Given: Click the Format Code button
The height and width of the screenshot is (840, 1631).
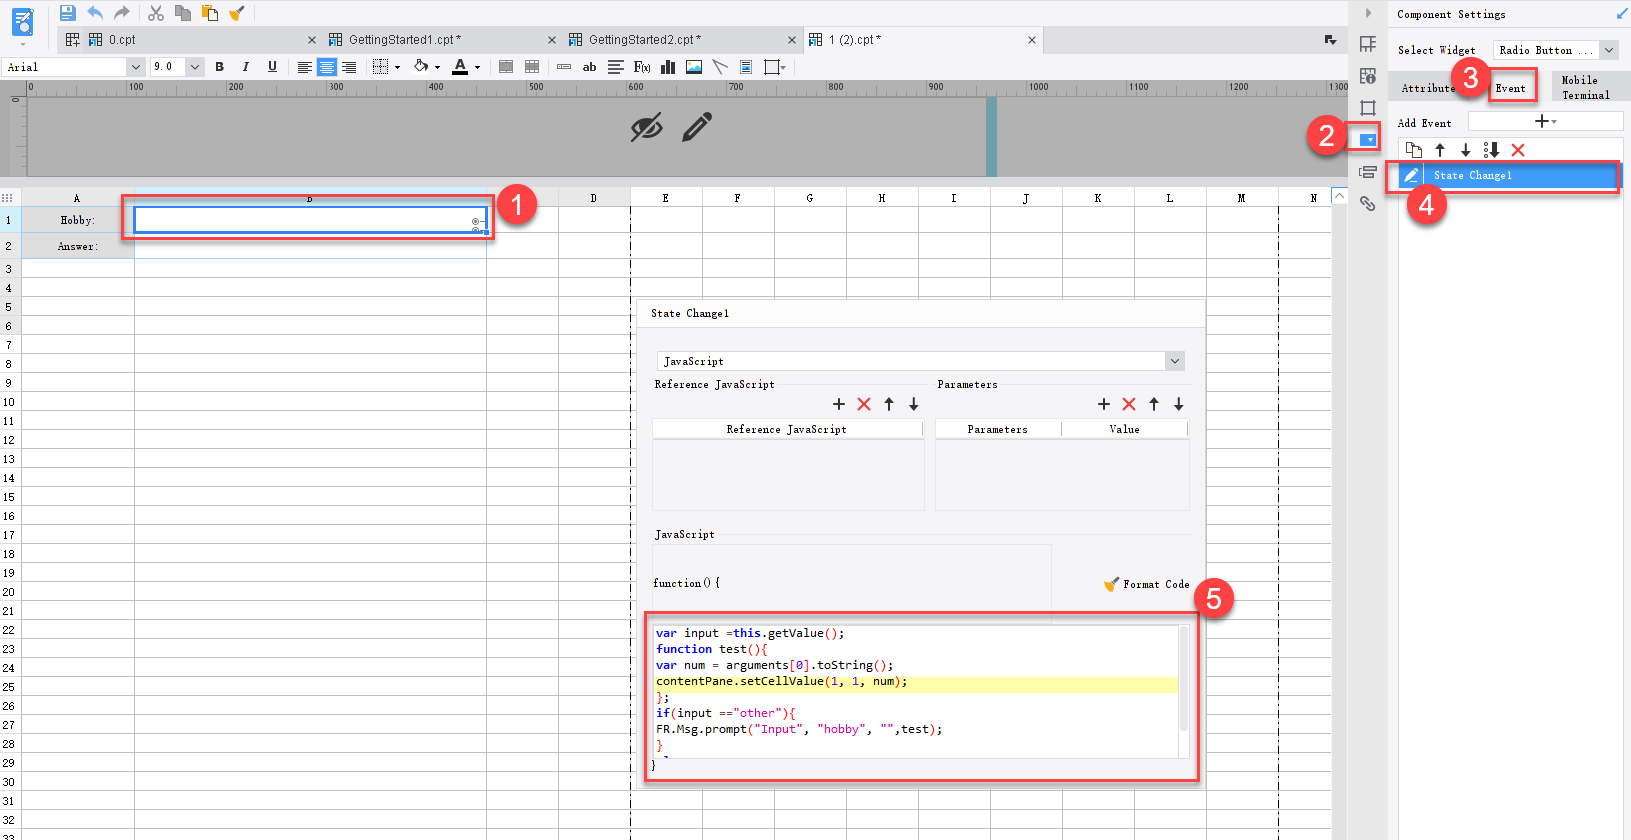Looking at the screenshot, I should [x=1147, y=584].
